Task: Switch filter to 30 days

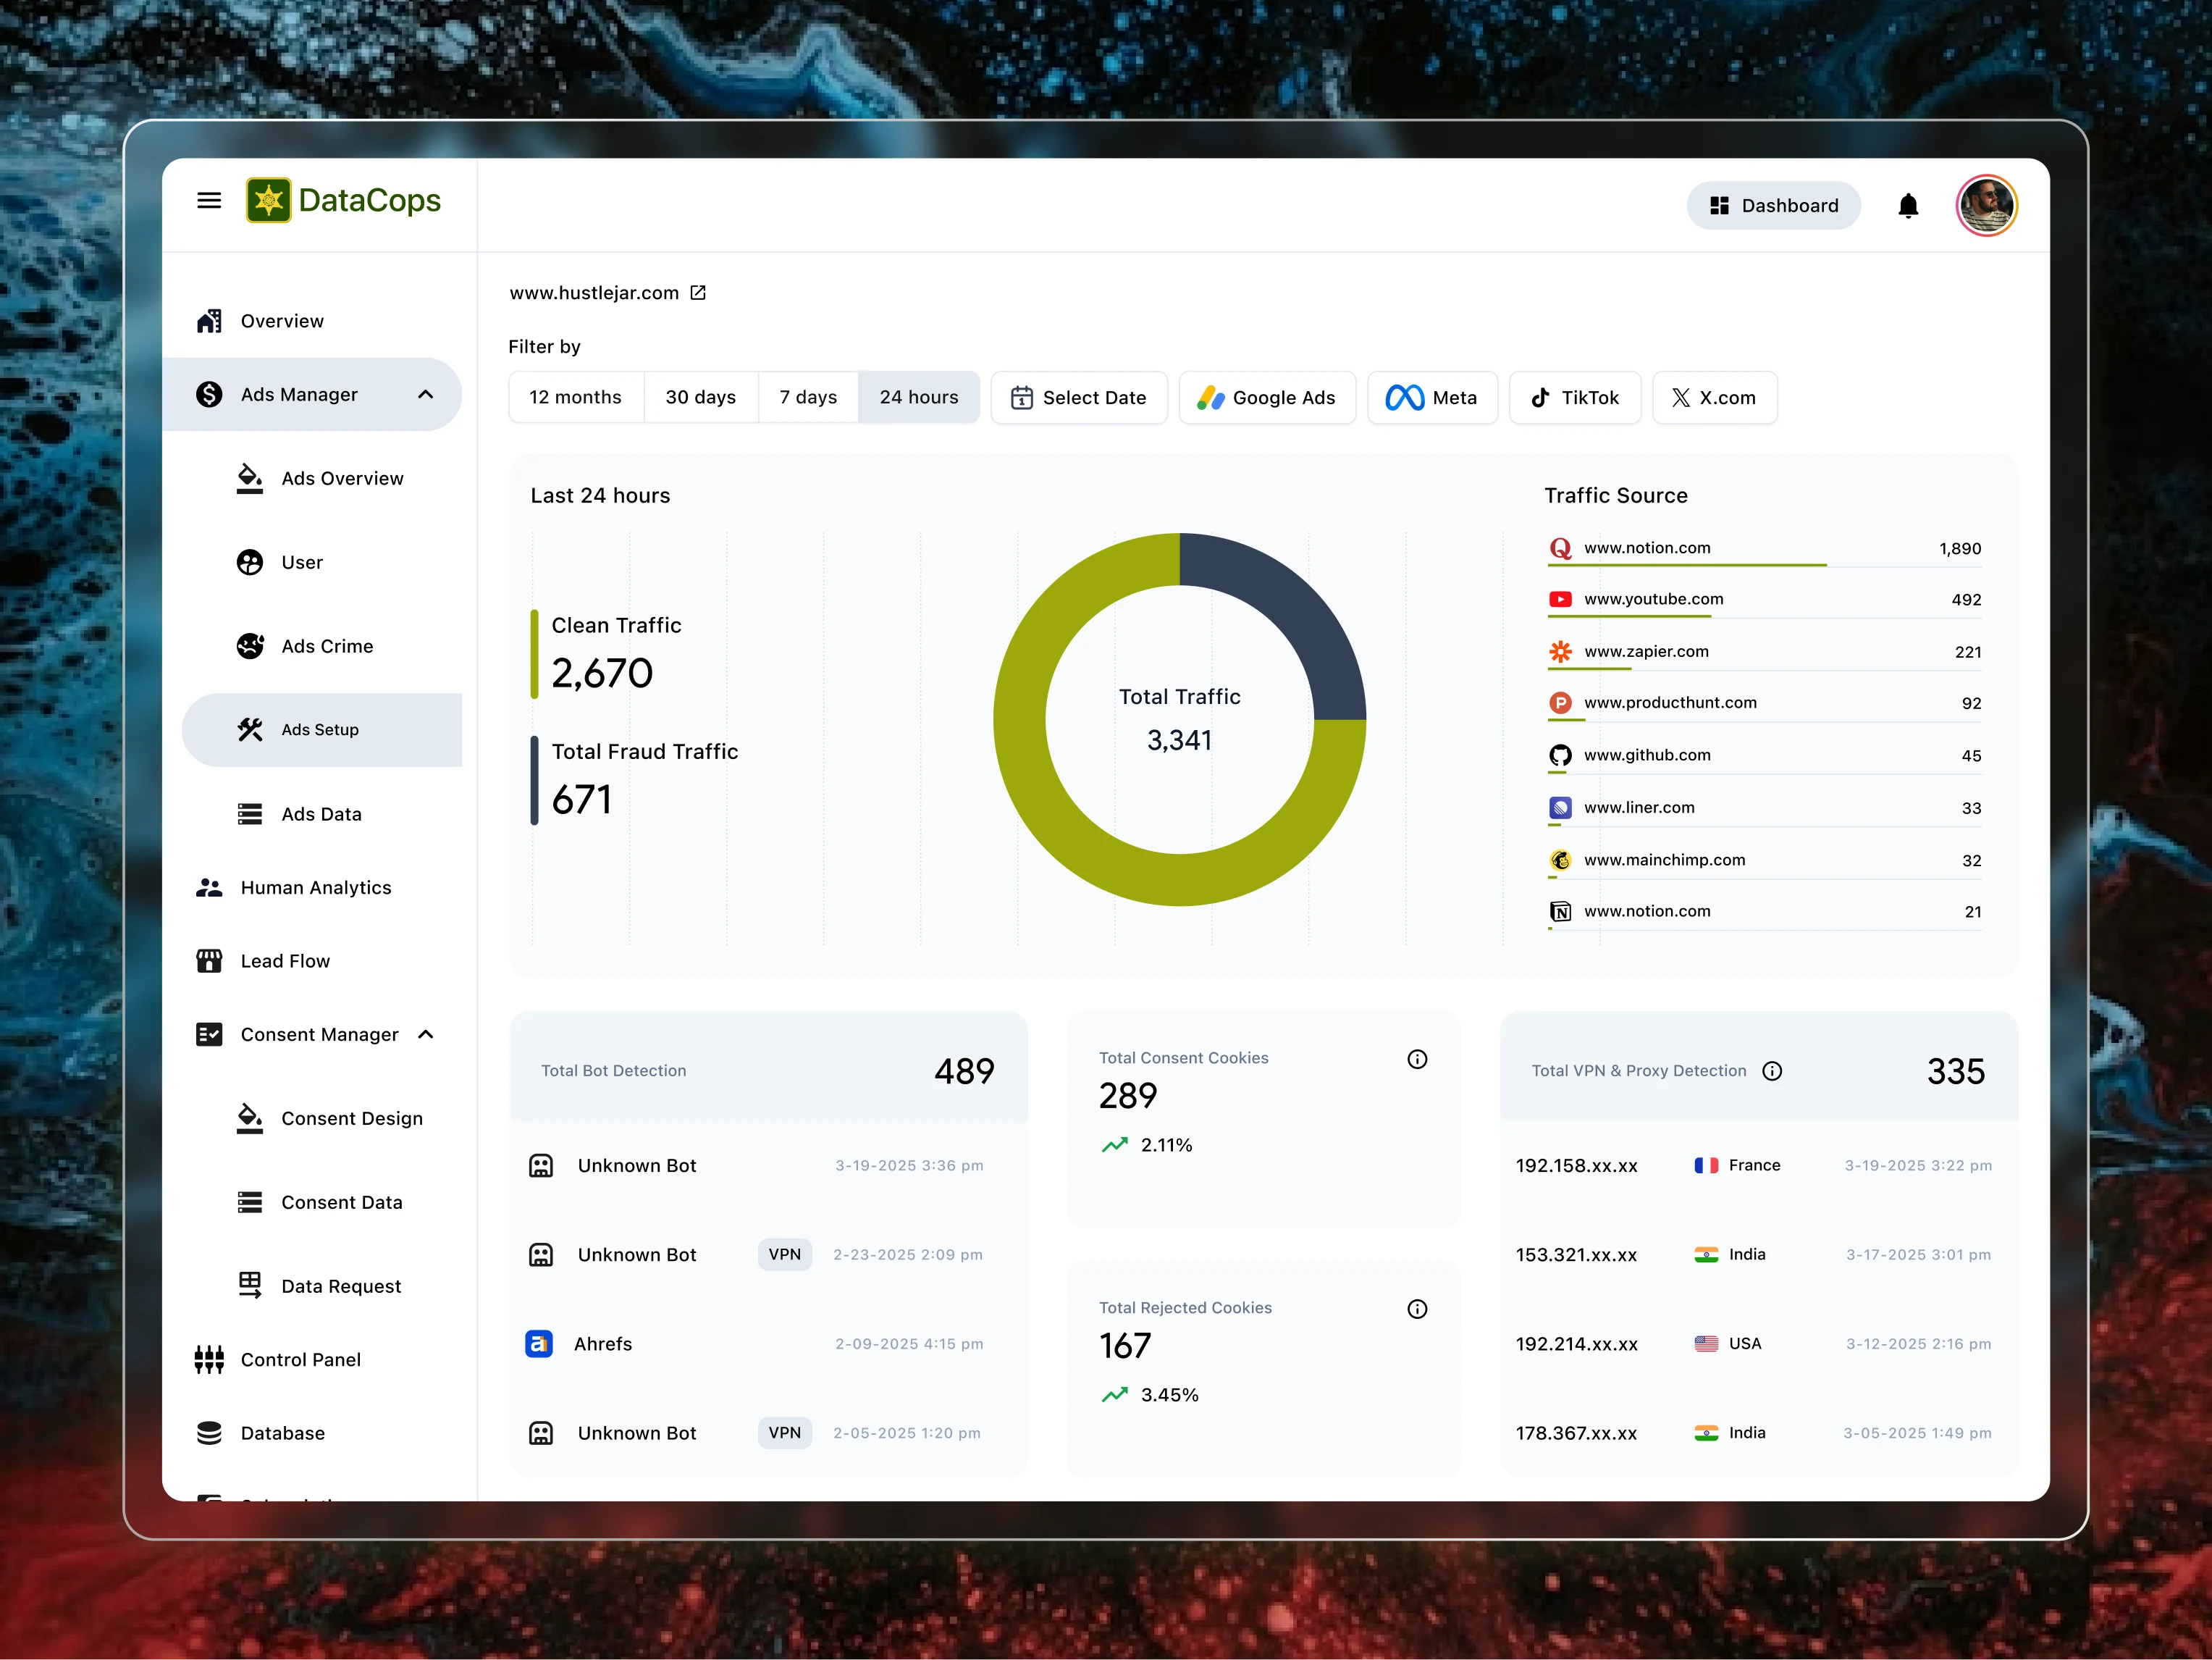Action: [700, 398]
